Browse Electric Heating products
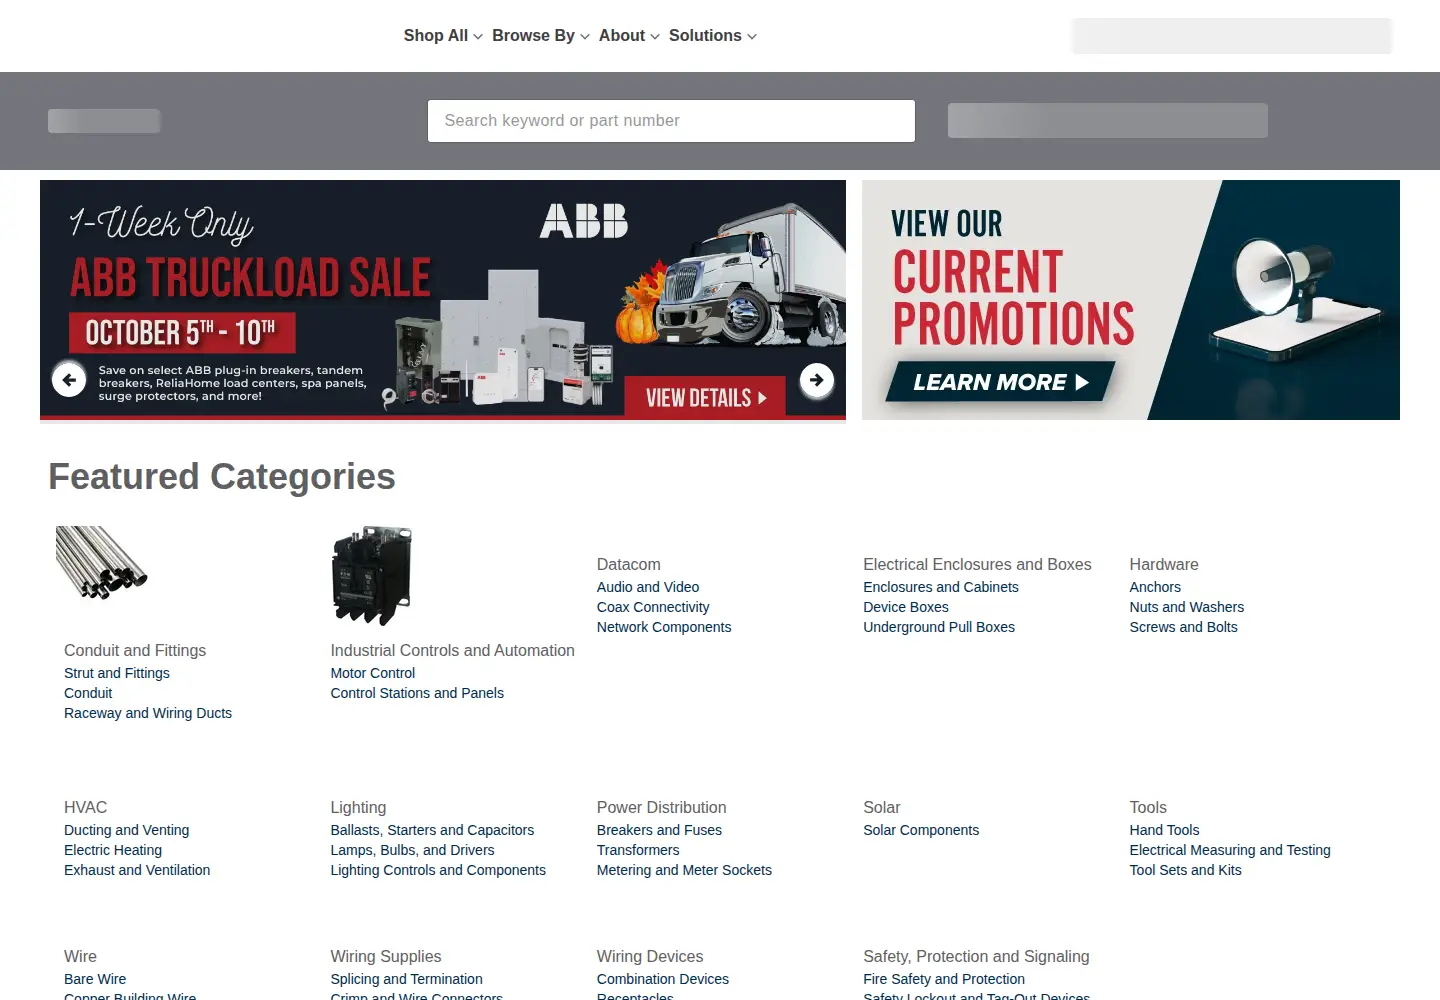Screen dimensions: 1440x1000 pos(113,850)
